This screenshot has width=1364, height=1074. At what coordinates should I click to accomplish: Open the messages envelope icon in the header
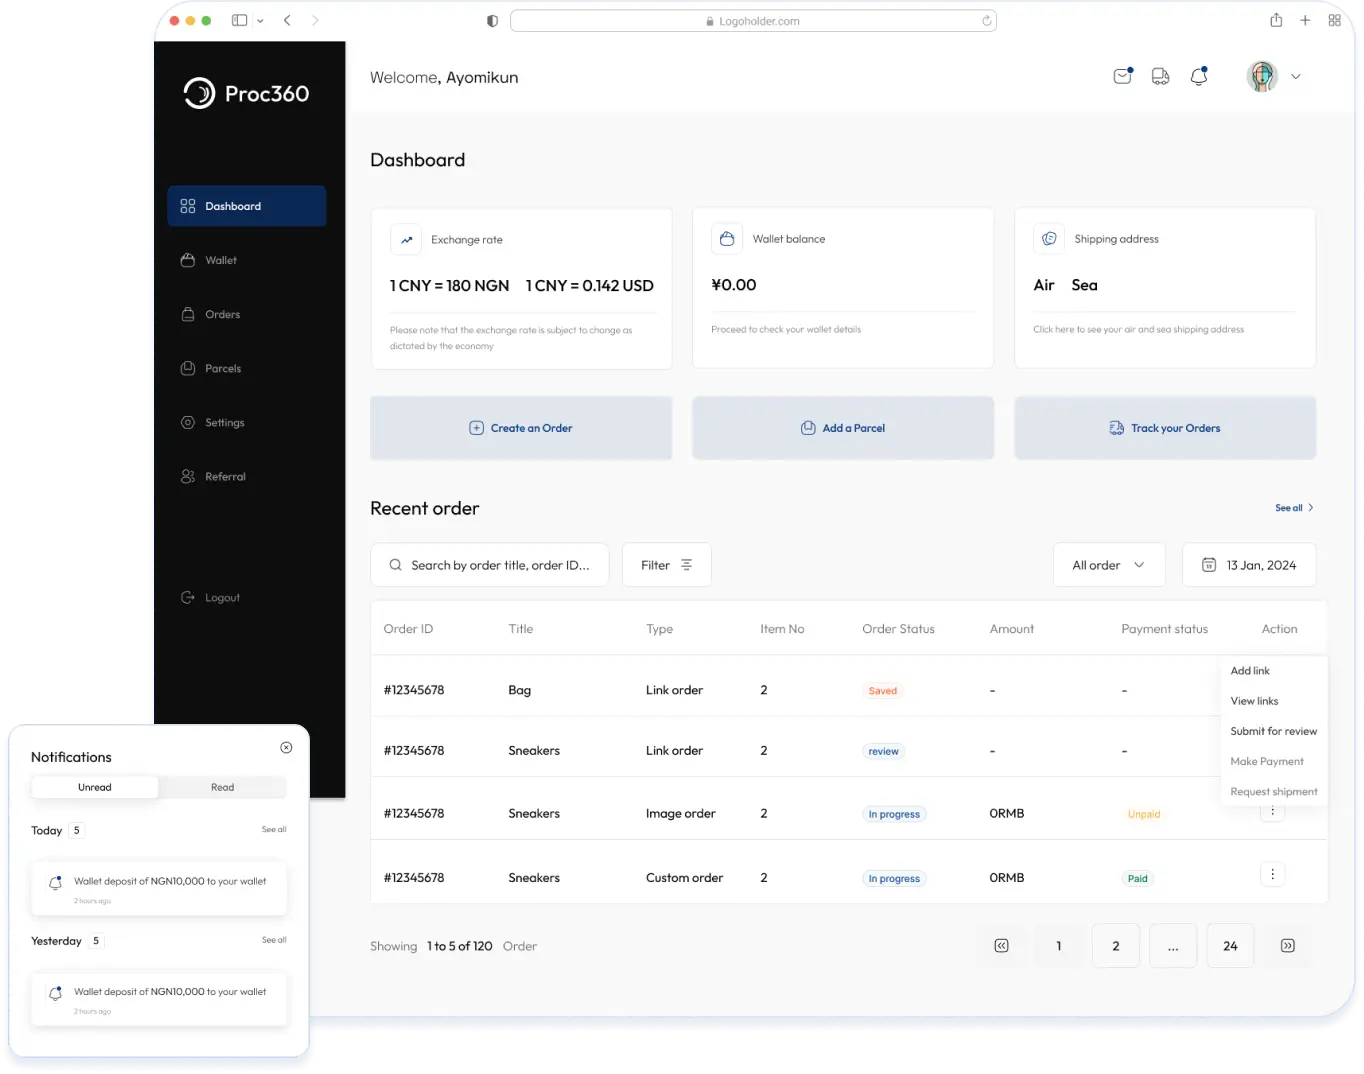(1121, 76)
